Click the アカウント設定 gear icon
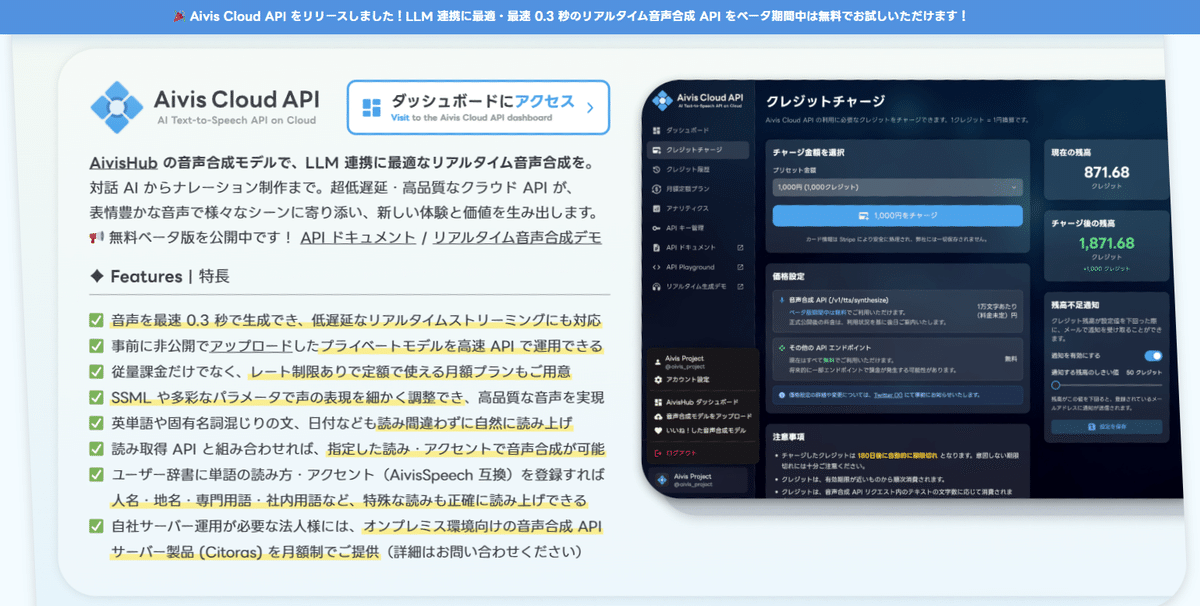 [660, 379]
